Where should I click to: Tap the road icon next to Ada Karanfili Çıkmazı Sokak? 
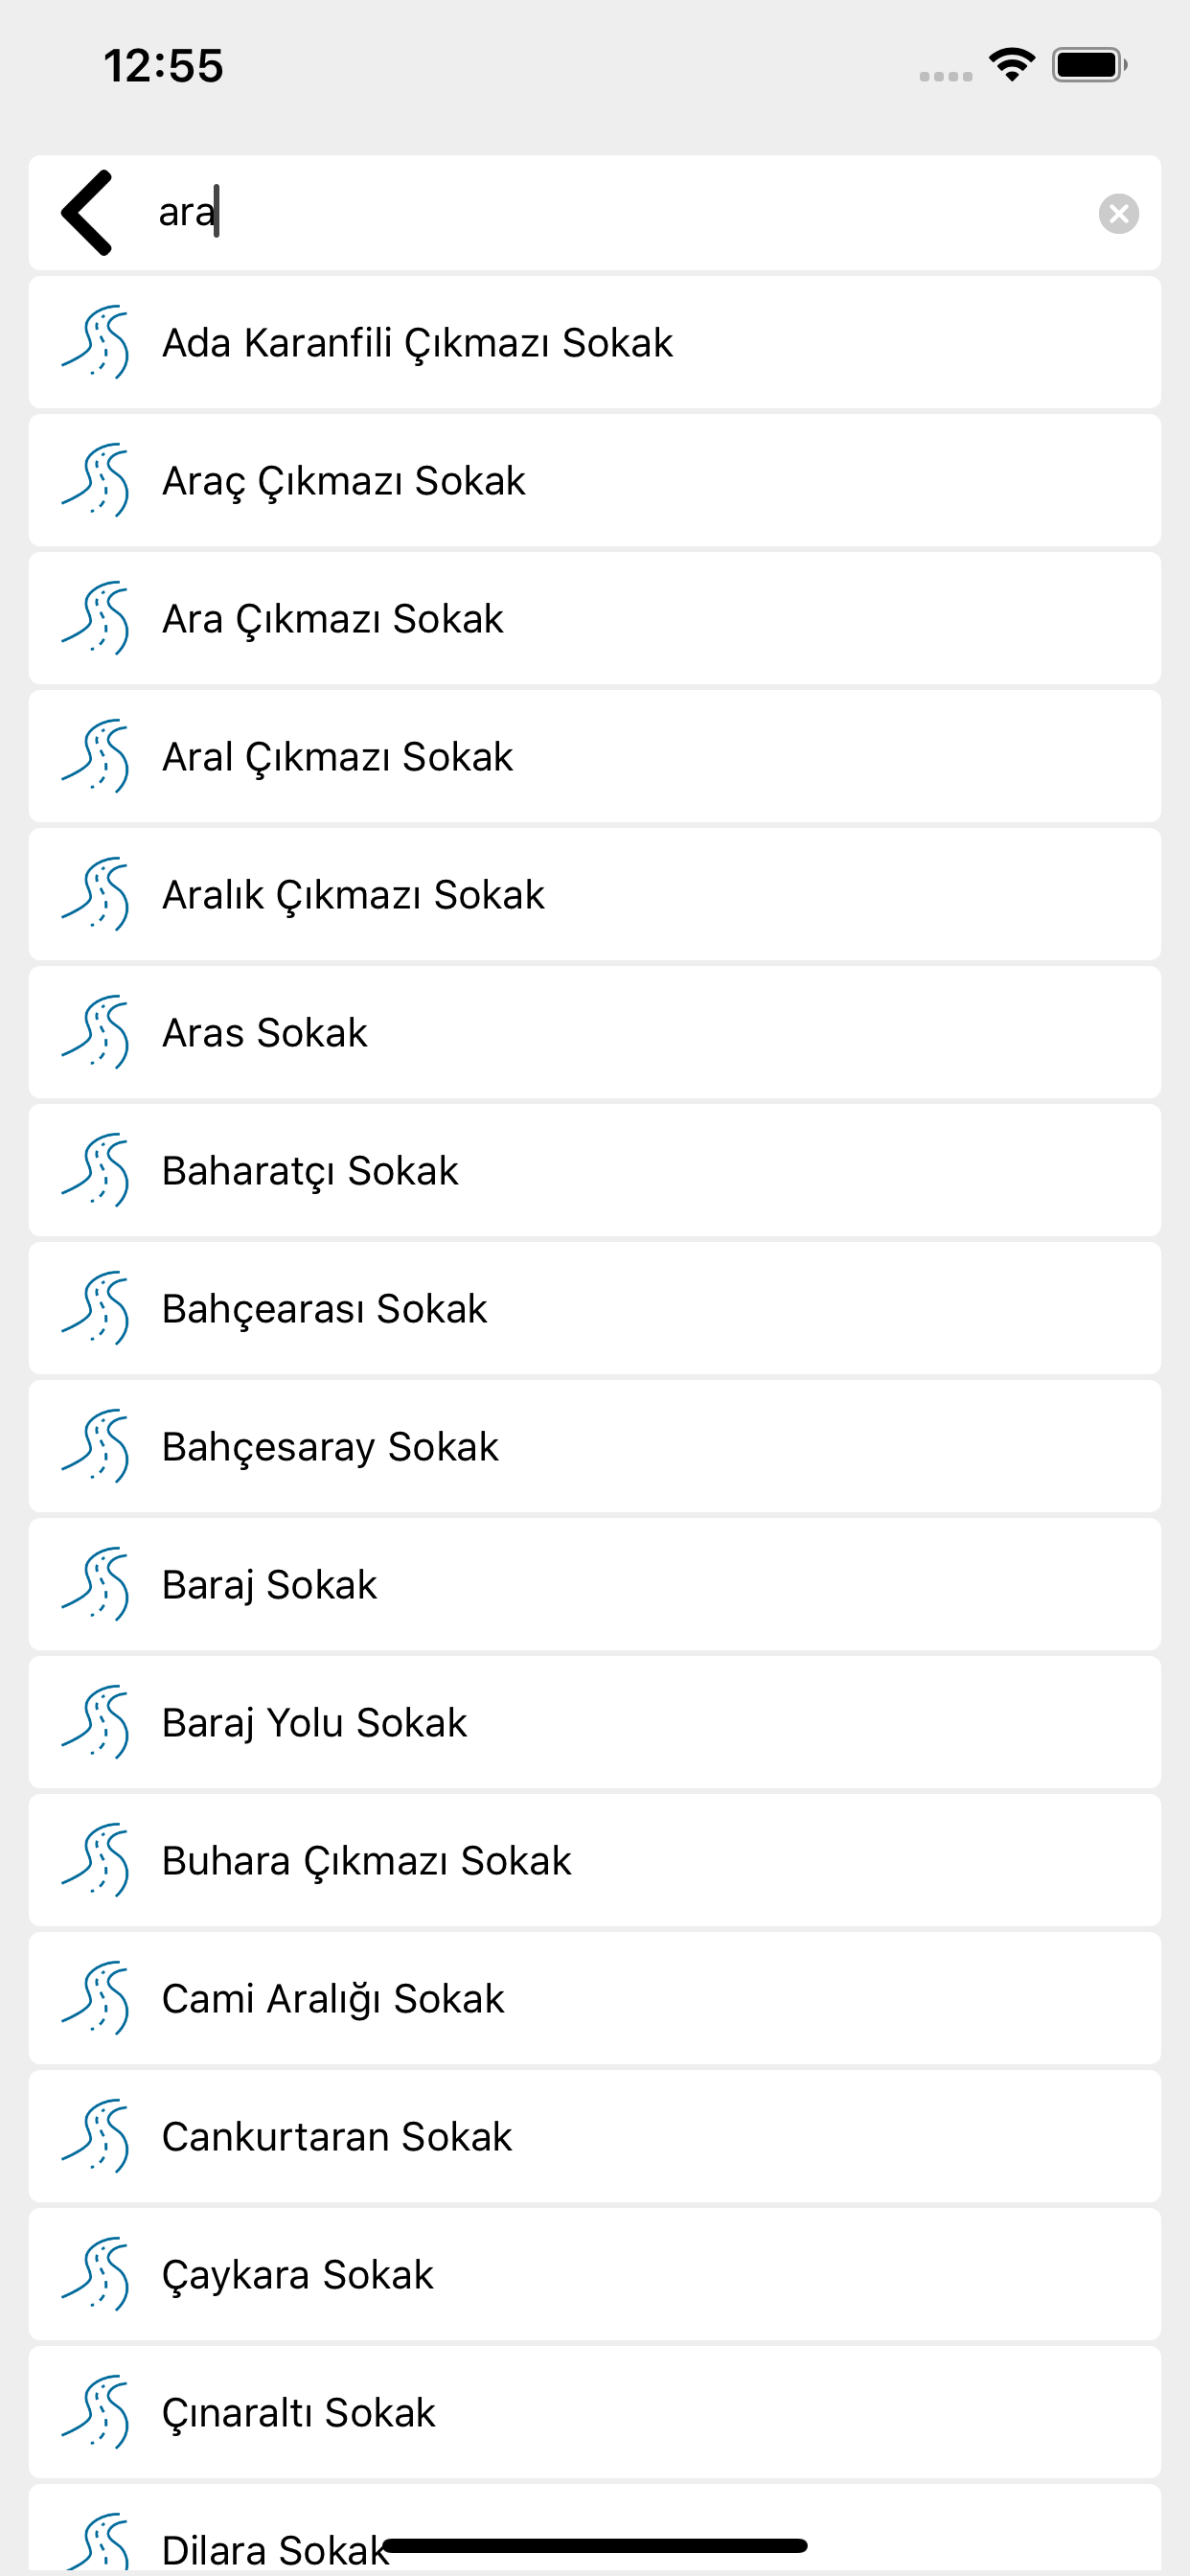95,342
